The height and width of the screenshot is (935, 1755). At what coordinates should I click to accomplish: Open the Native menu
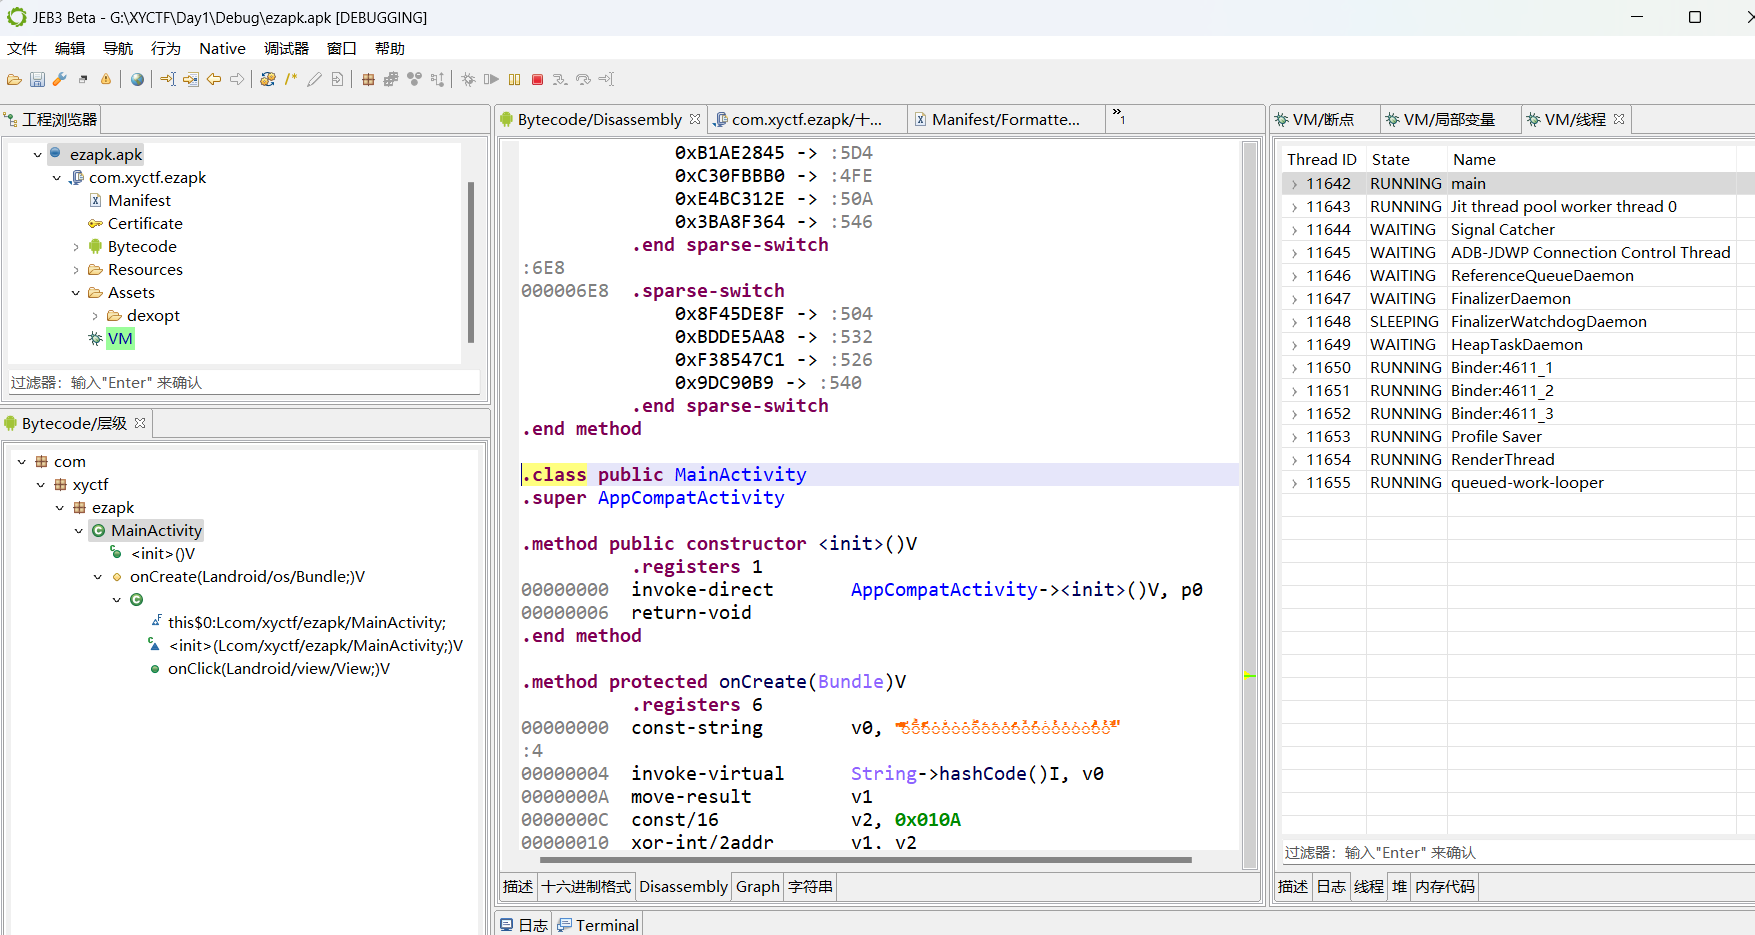point(222,48)
